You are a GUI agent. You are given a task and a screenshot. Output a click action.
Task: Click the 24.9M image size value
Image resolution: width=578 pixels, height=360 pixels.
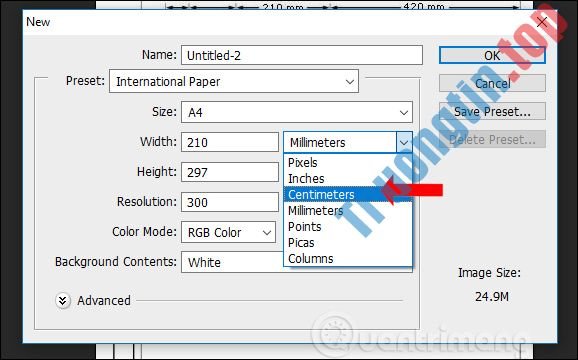[492, 297]
